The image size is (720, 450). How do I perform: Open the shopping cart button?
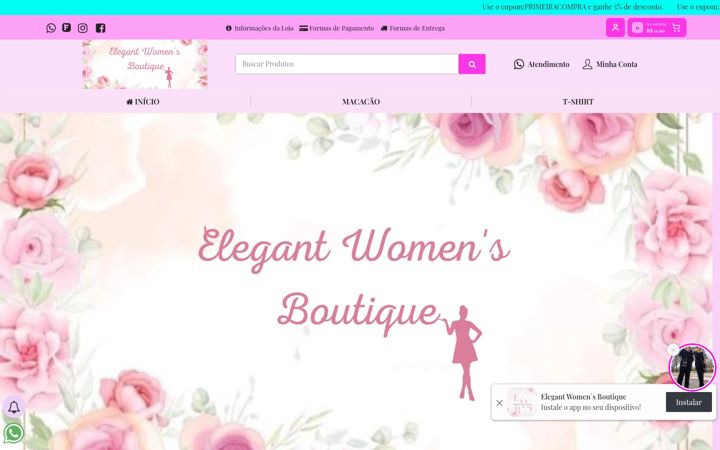click(657, 28)
